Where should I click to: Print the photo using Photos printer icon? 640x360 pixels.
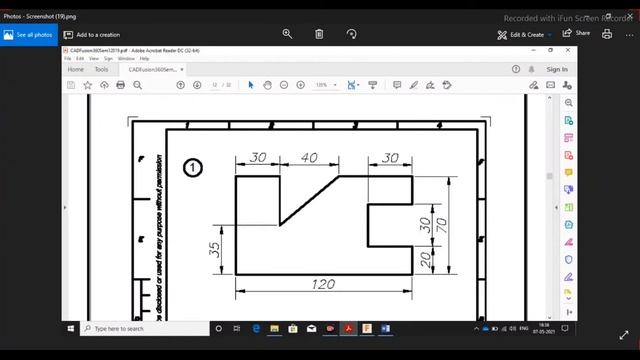[607, 34]
